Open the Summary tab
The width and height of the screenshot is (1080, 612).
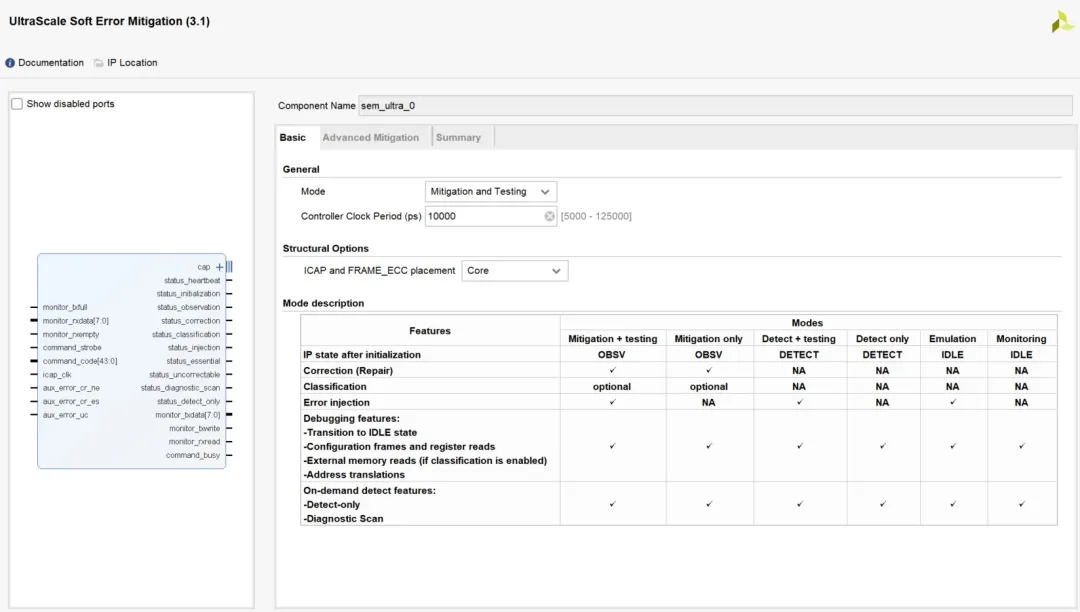click(x=458, y=138)
